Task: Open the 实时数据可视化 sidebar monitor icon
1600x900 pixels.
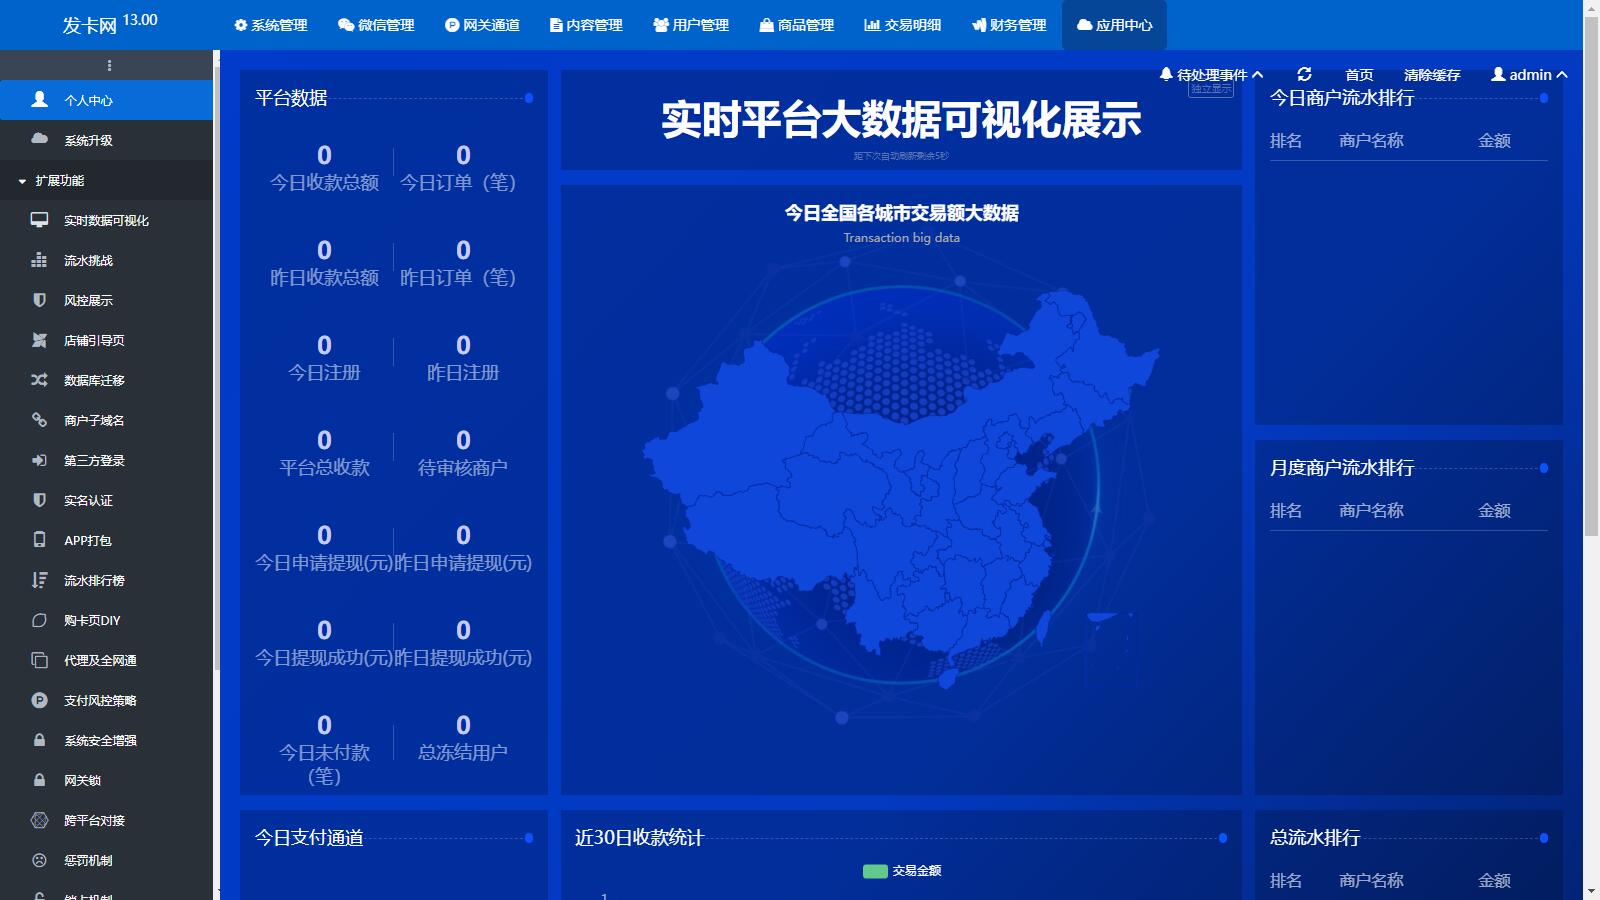Action: tap(39, 220)
